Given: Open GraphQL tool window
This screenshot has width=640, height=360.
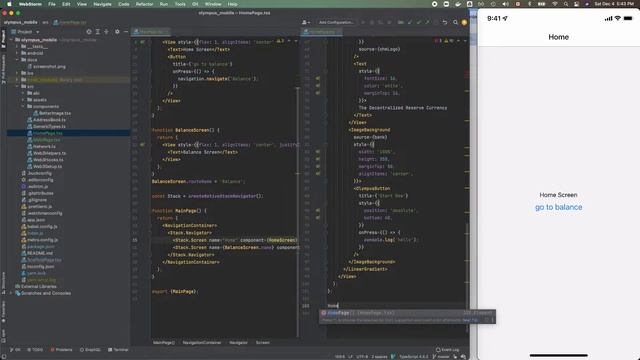Looking at the screenshot, I should [90, 350].
